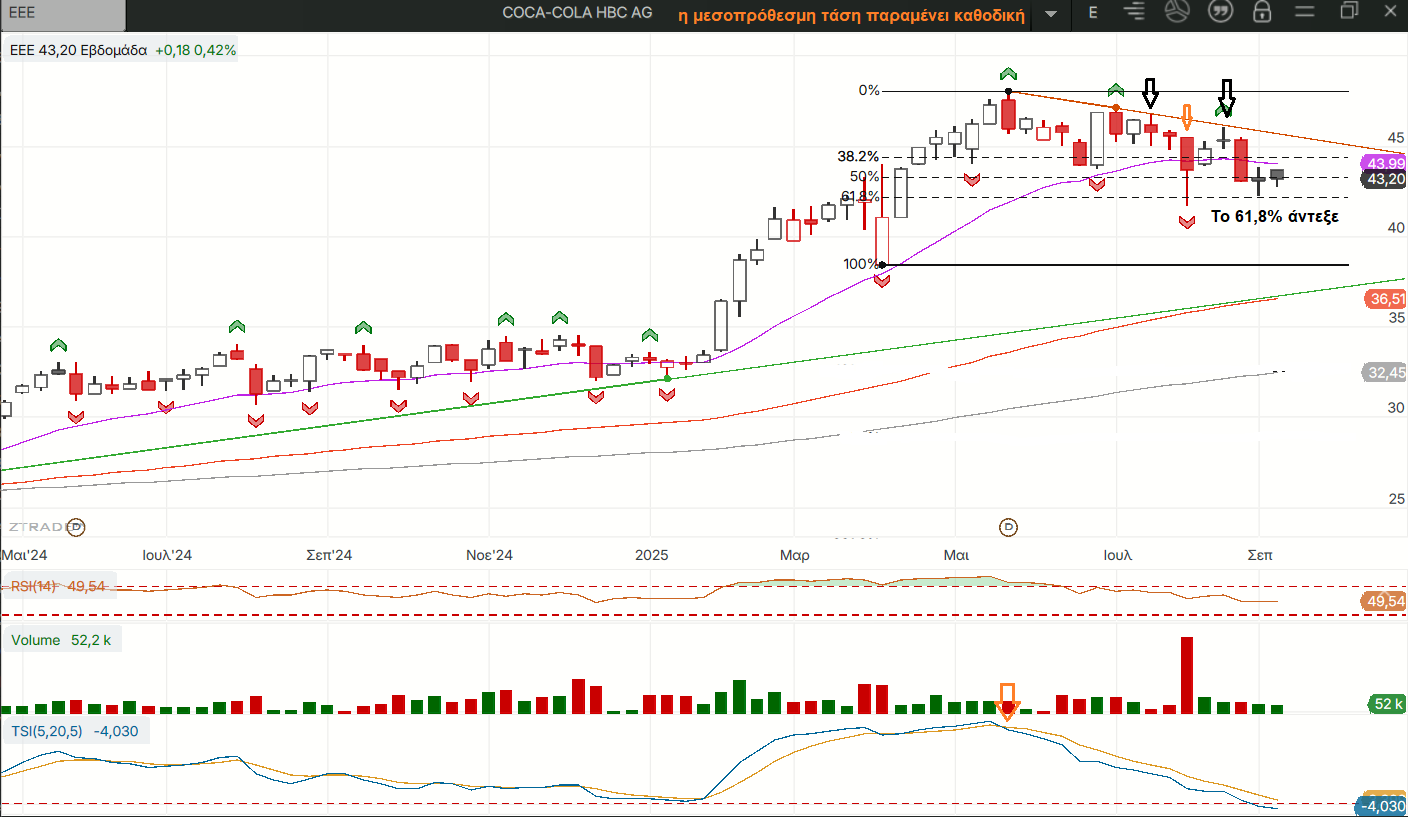
Task: Click the red 36,51 moving average tag
Action: [x=1385, y=299]
